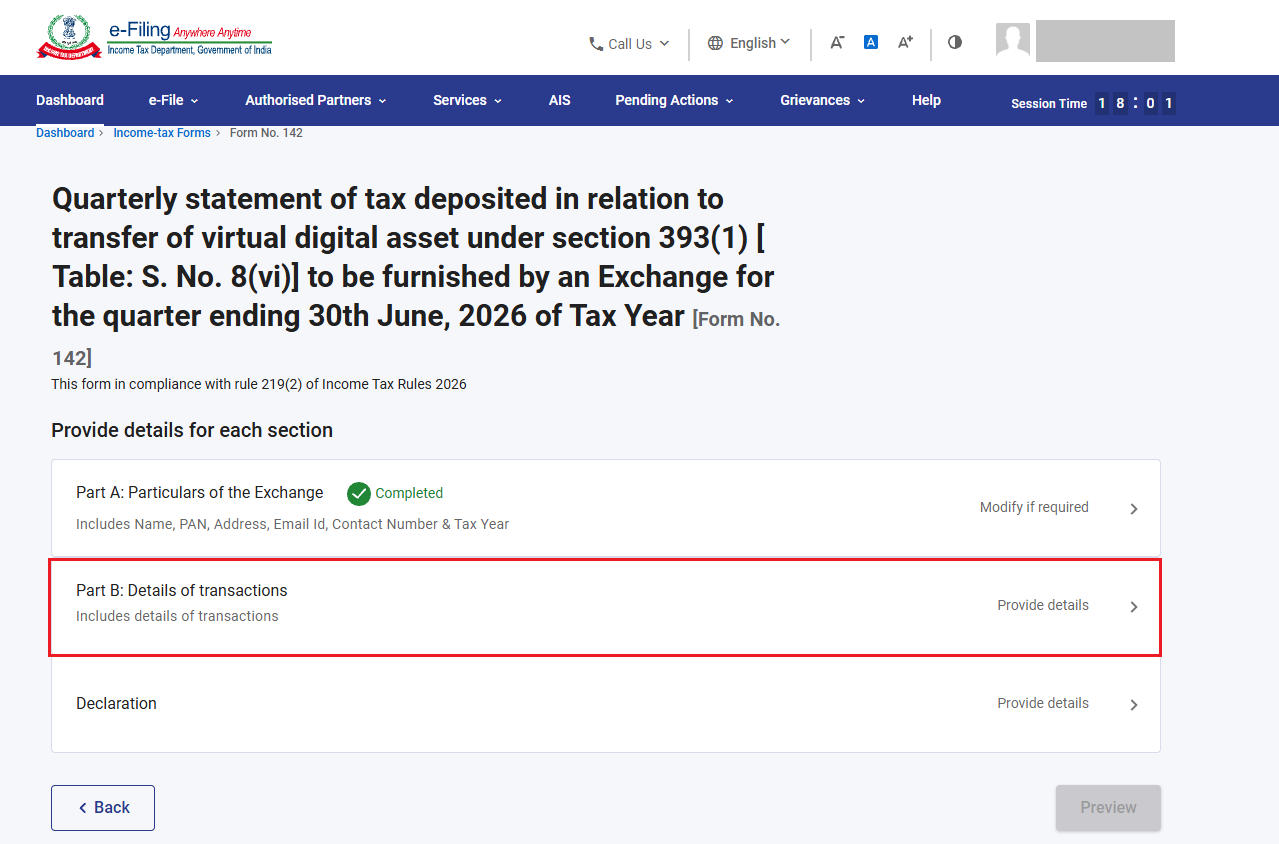Go to the Dashboard tab in navbar
1279x844 pixels.
coord(70,100)
